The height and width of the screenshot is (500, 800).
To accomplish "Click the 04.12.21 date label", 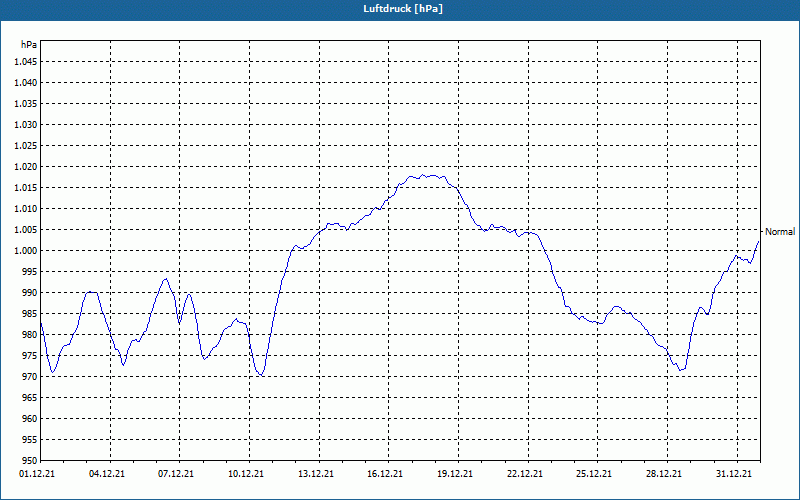I will 107,474.
